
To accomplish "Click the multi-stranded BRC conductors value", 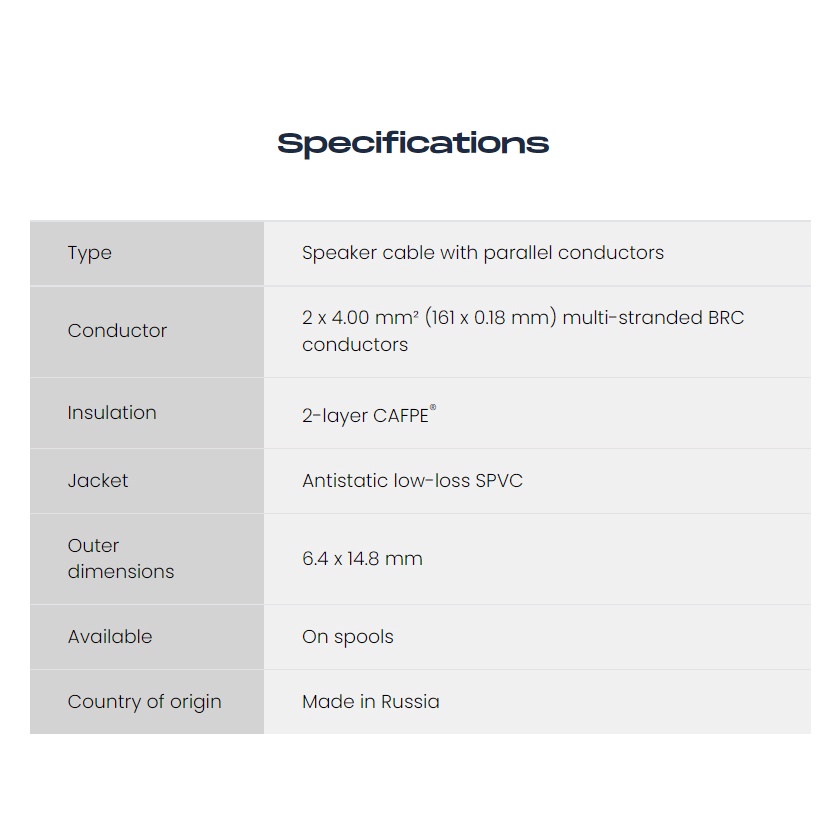I will tap(523, 331).
